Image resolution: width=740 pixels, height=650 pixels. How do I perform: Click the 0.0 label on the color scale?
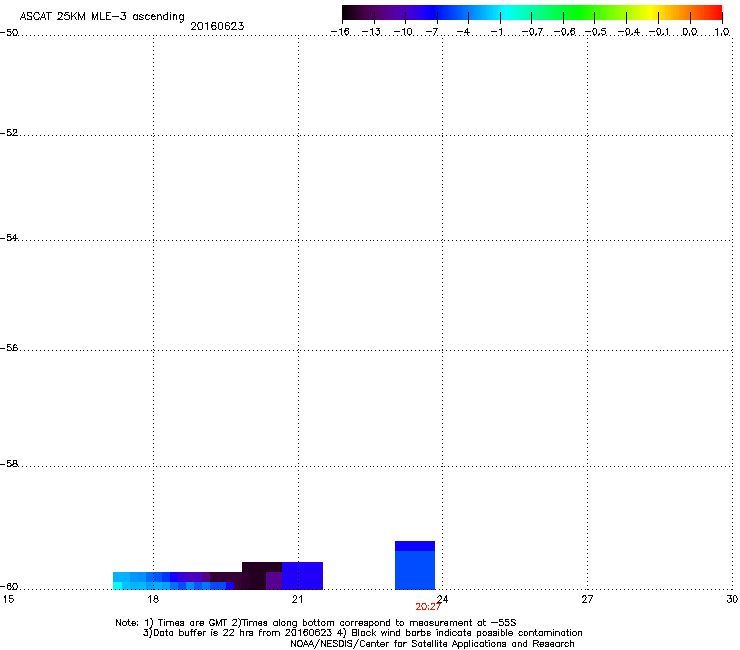(690, 32)
